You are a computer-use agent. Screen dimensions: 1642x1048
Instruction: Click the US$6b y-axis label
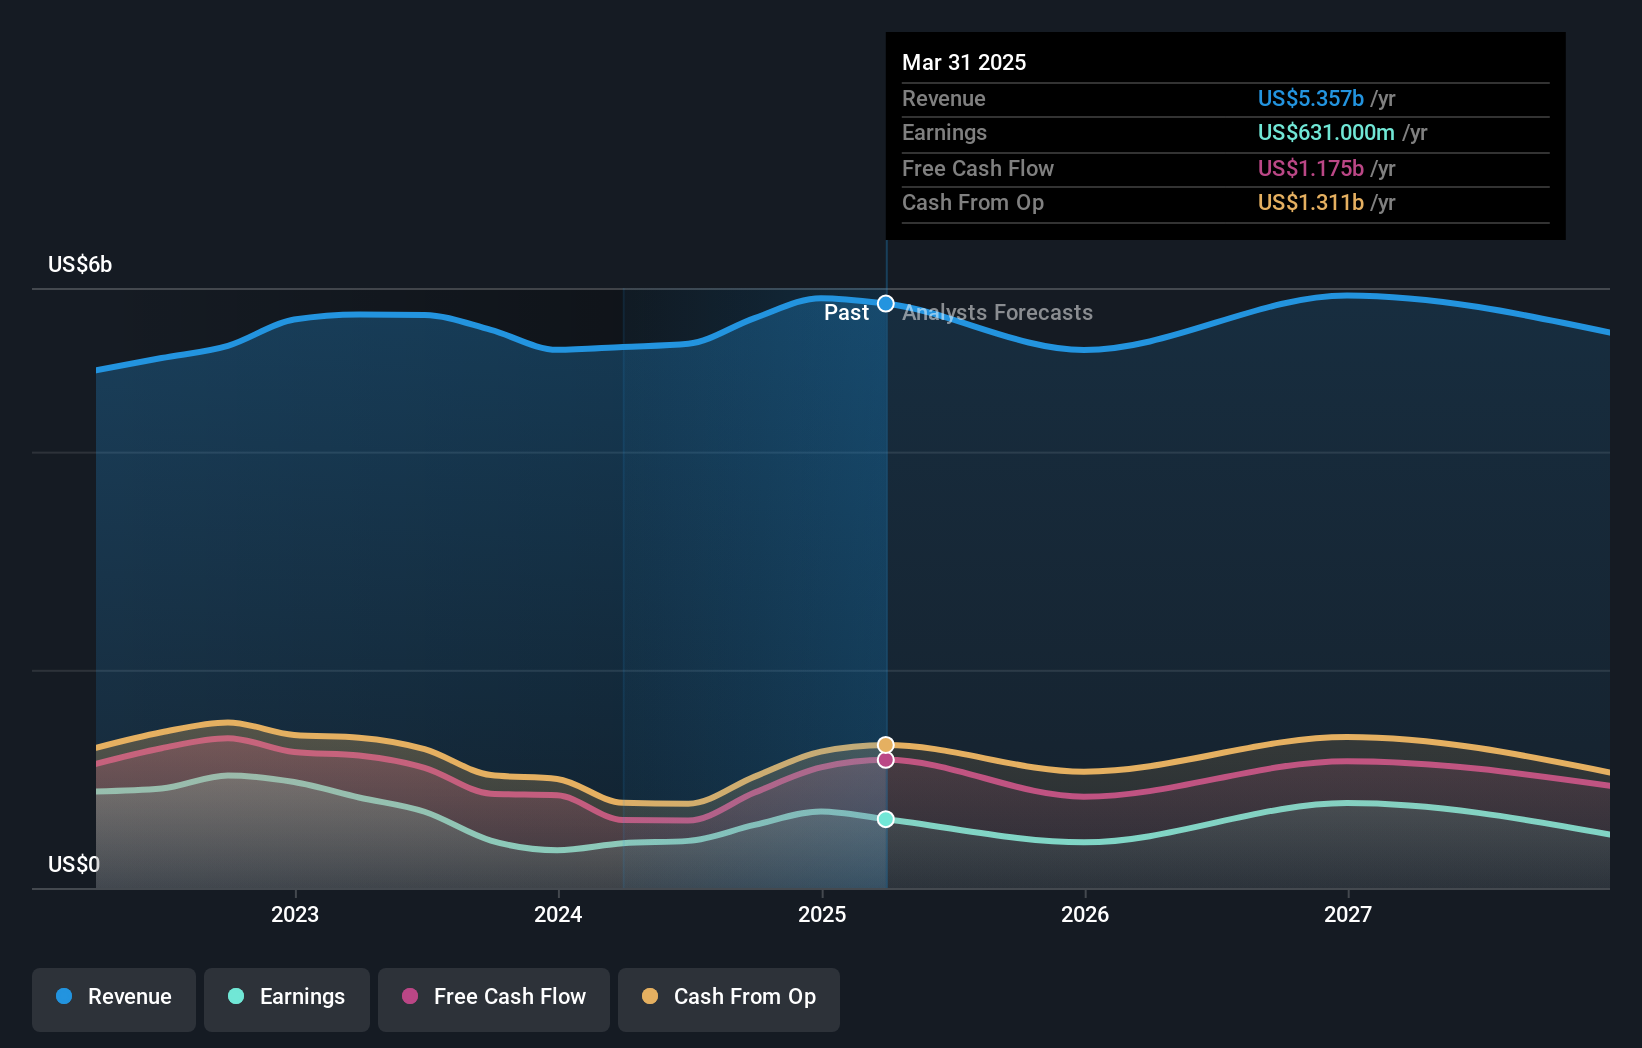(x=80, y=264)
